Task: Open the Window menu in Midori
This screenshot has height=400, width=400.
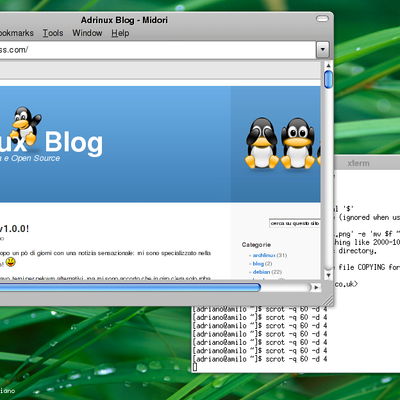Action: click(87, 33)
